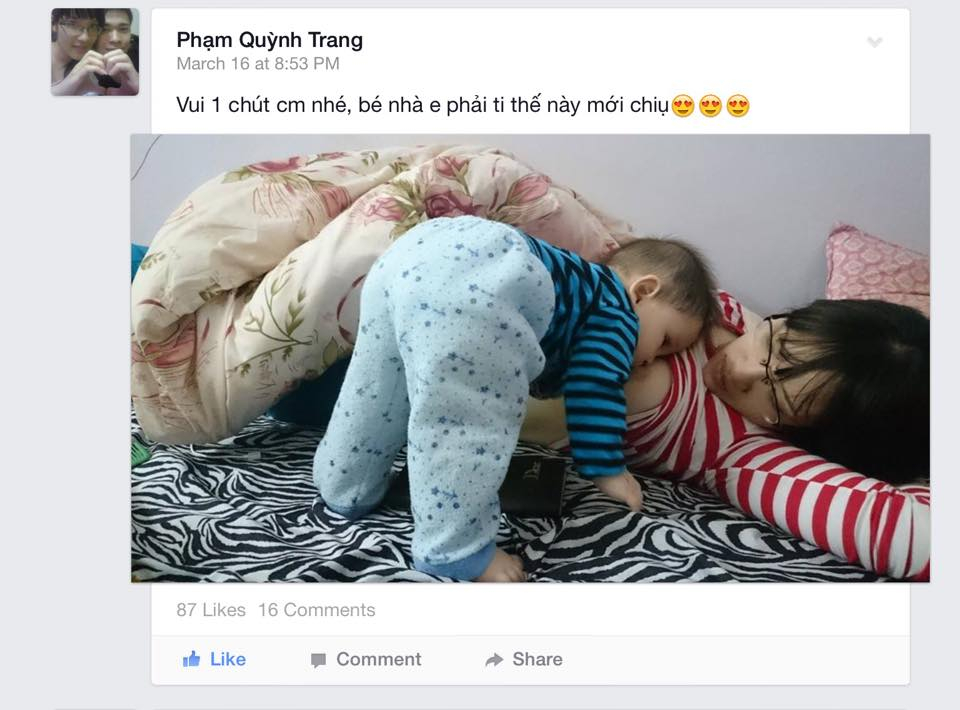This screenshot has height=710, width=960.
Task: Click the Comment label text
Action: pos(378,659)
